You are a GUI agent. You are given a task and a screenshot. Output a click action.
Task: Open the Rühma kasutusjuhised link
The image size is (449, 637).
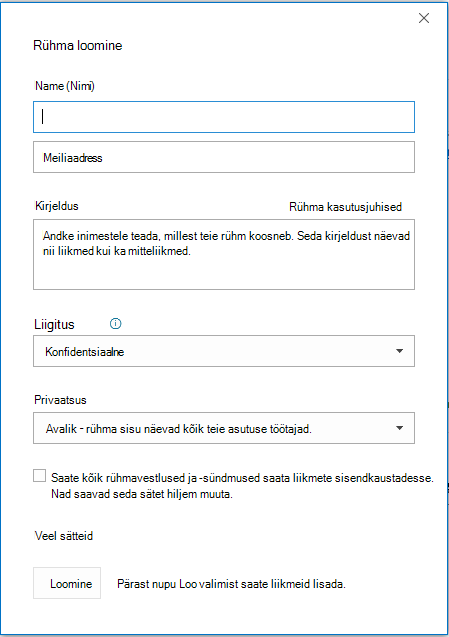pos(345,207)
